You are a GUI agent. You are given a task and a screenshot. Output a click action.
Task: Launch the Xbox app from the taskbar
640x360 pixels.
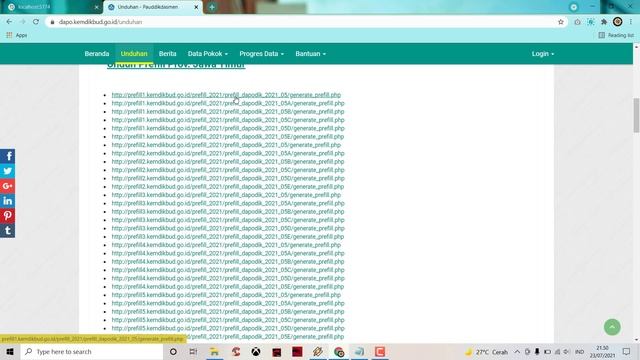click(x=256, y=351)
